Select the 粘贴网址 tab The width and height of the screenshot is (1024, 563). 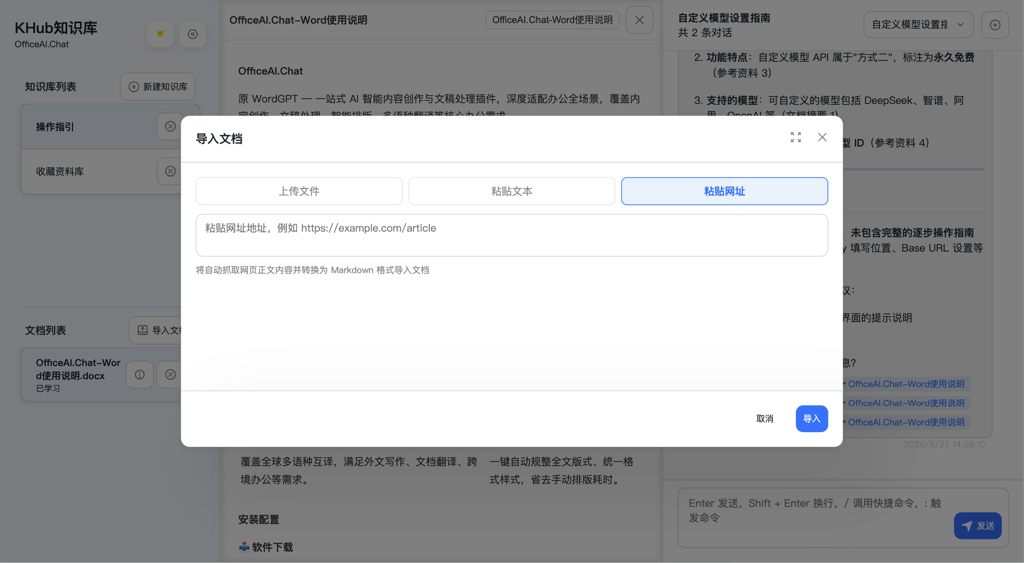click(x=724, y=191)
